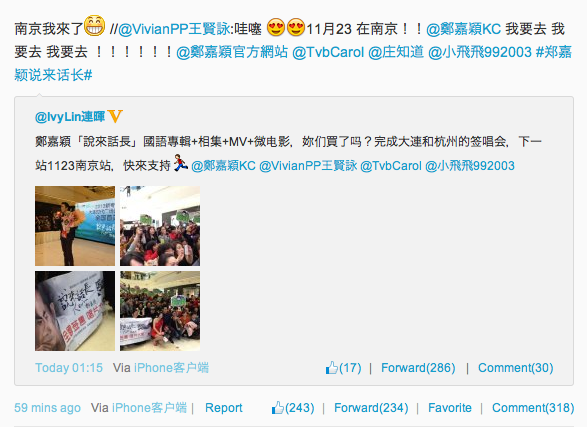Report this post
The width and height of the screenshot is (587, 427).
coord(223,408)
